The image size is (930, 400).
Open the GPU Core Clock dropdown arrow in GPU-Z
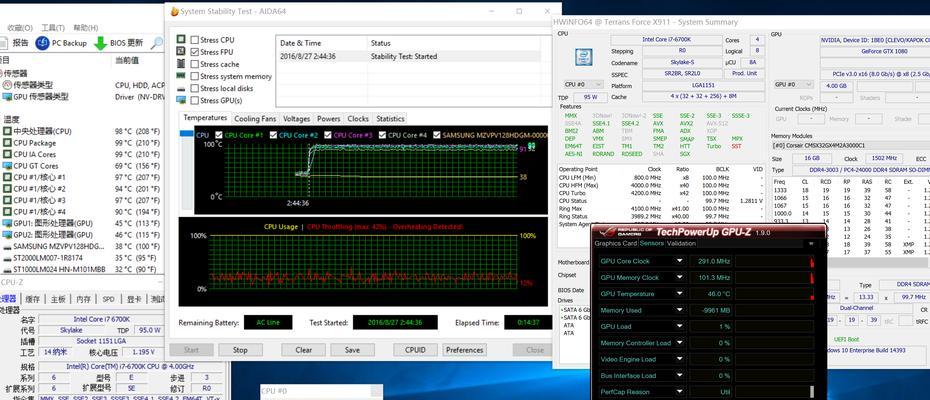point(680,261)
